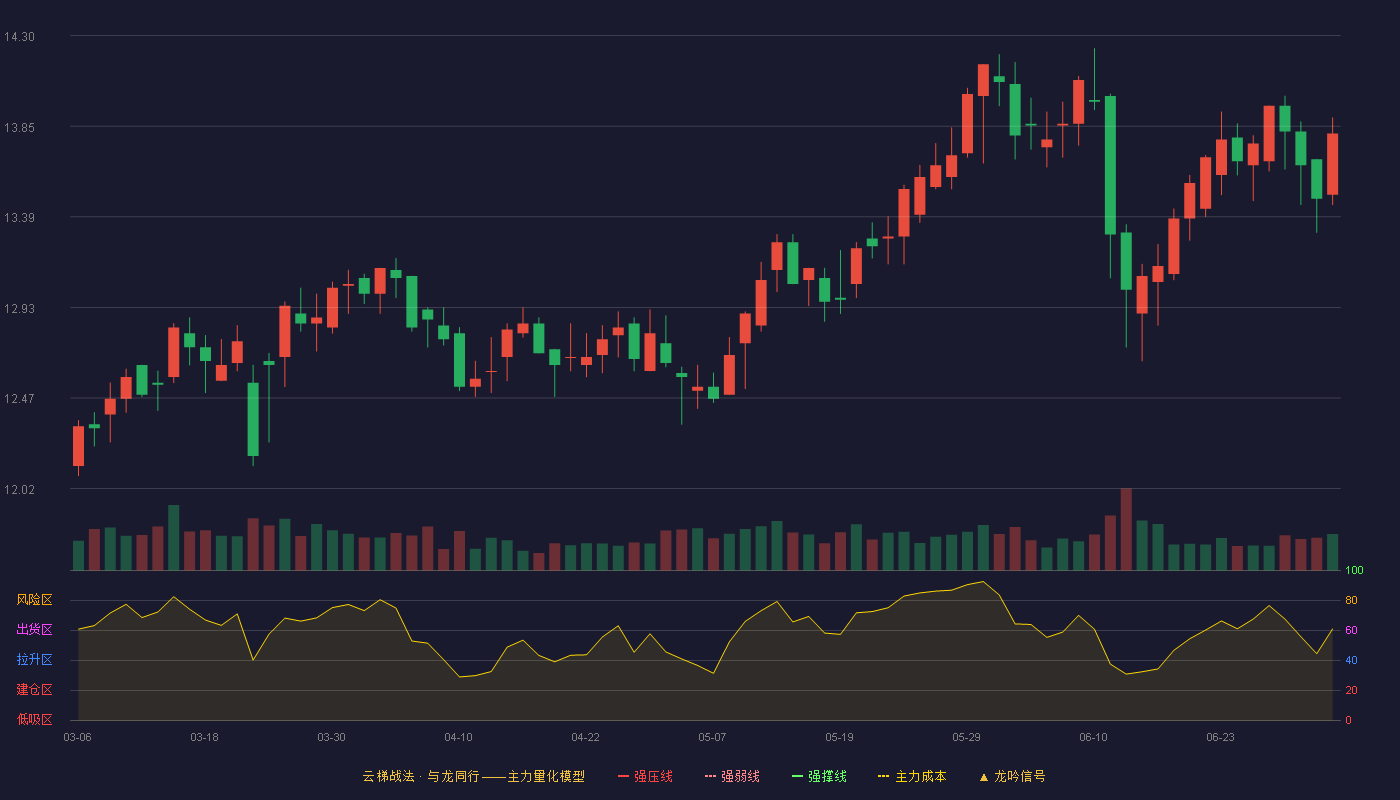The width and height of the screenshot is (1400, 800).
Task: Click the large green candlestick after 06-10
Action: point(1110,165)
